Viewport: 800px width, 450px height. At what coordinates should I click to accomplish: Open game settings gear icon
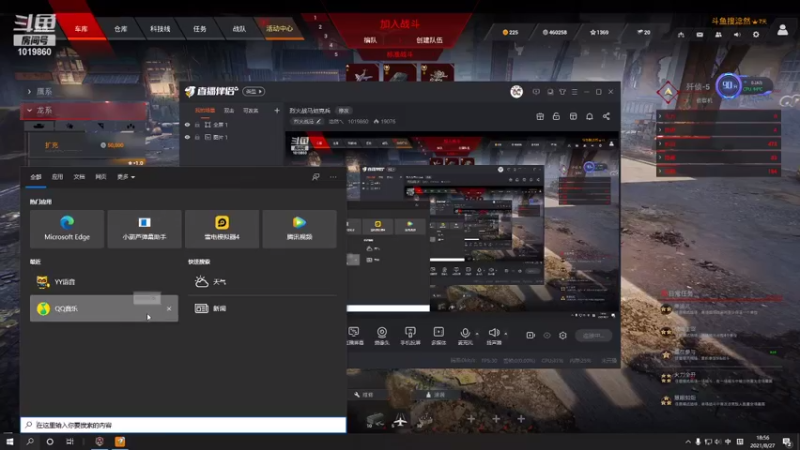756,34
